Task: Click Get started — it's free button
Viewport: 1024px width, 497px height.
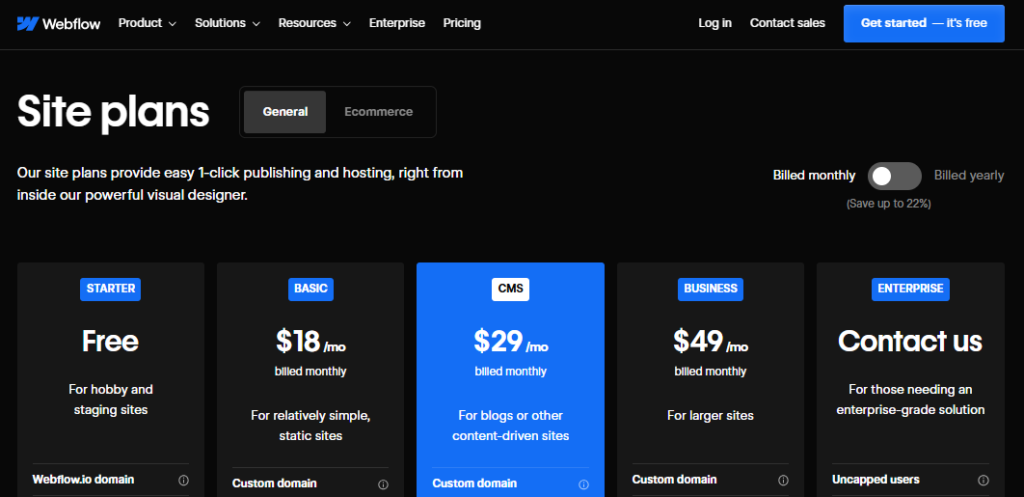Action: click(x=924, y=24)
